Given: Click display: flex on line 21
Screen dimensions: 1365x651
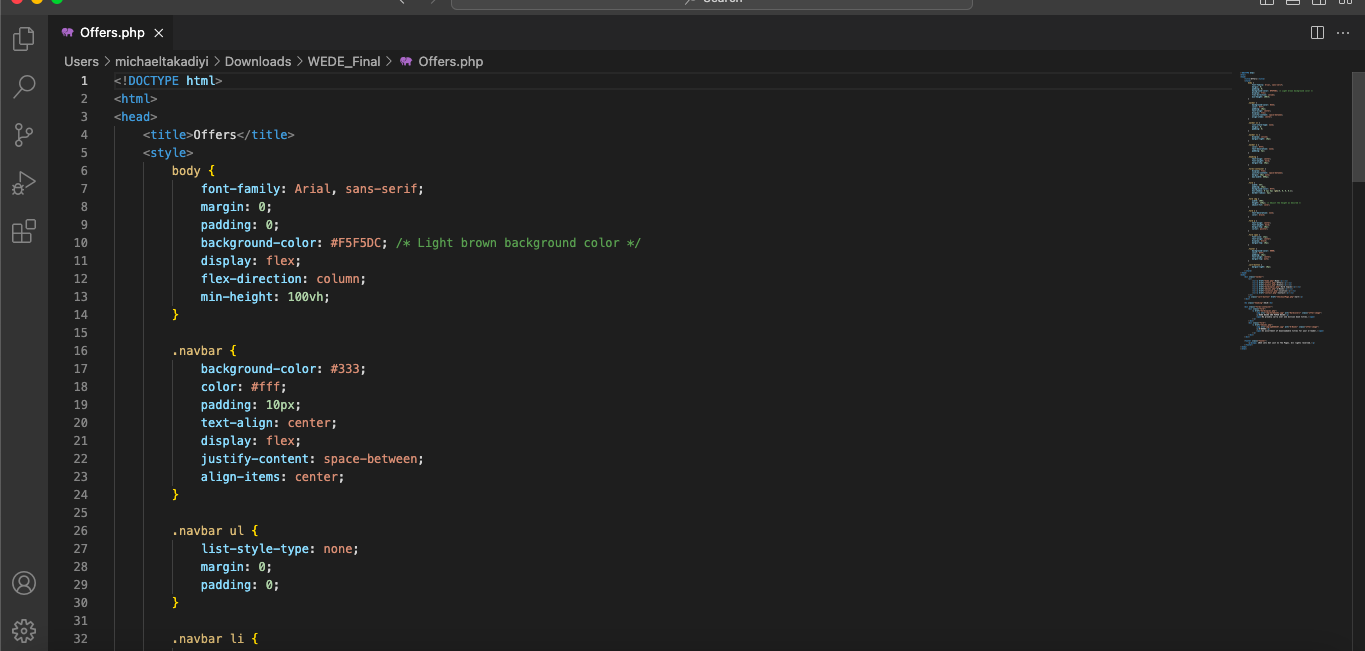Looking at the screenshot, I should 251,441.
